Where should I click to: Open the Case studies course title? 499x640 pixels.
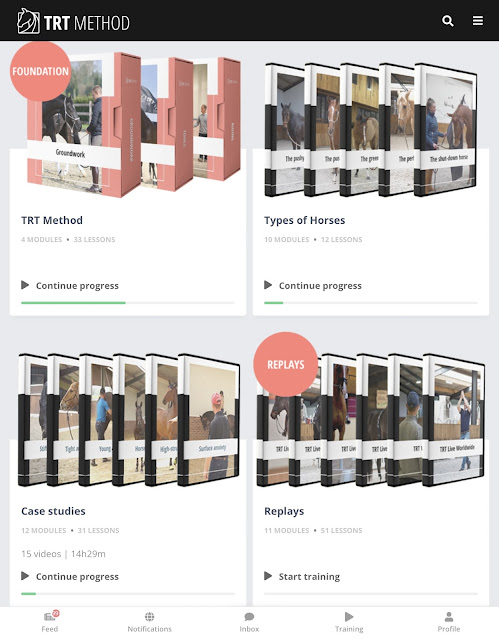pos(53,511)
